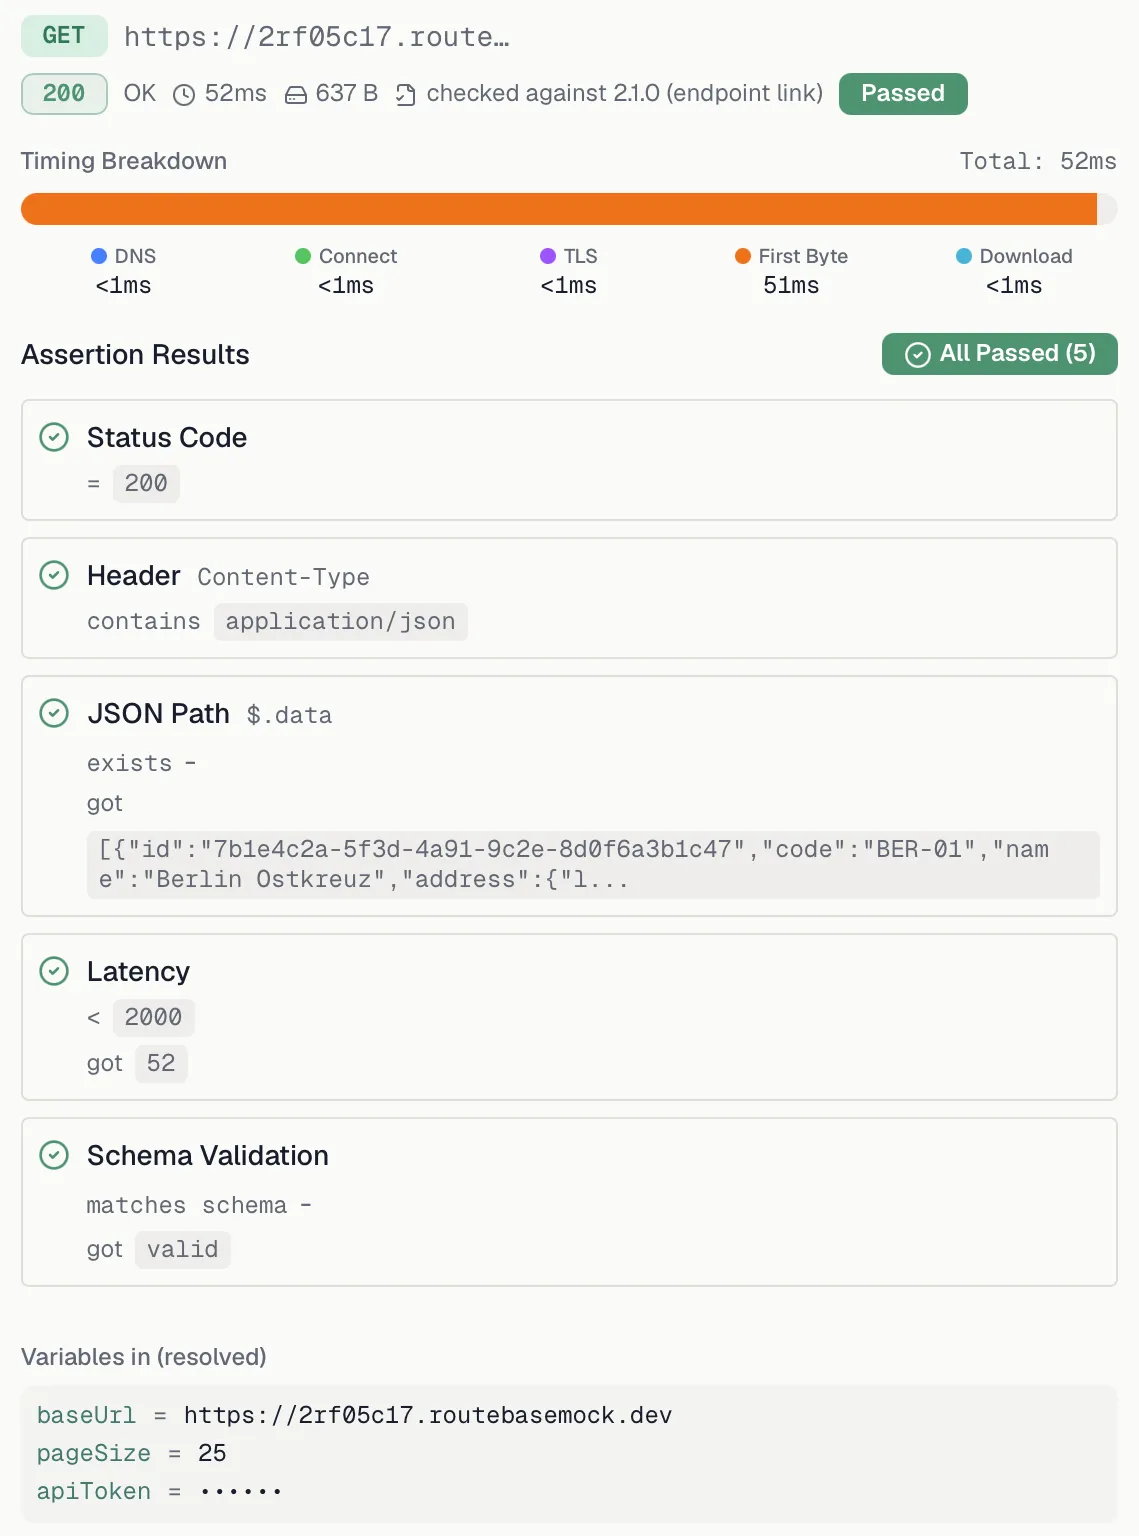Click the orange First Byte legend dot

[x=743, y=256]
